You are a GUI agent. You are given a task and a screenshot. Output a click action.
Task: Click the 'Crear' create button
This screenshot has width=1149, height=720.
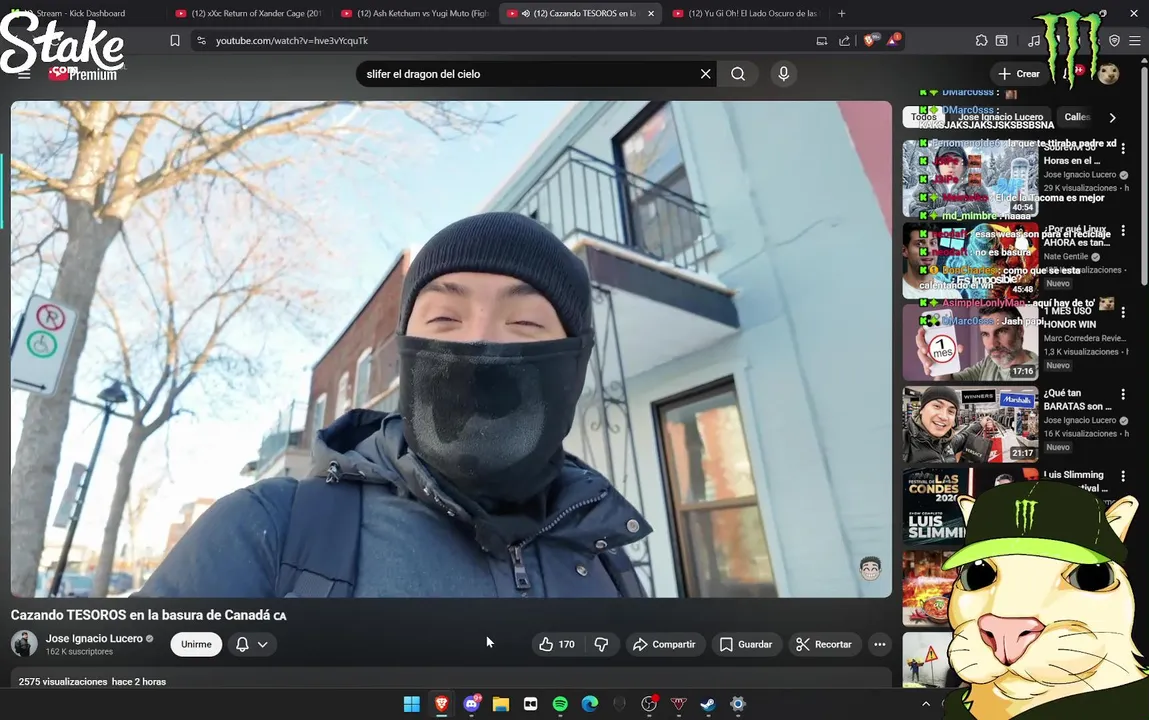pyautogui.click(x=1019, y=74)
